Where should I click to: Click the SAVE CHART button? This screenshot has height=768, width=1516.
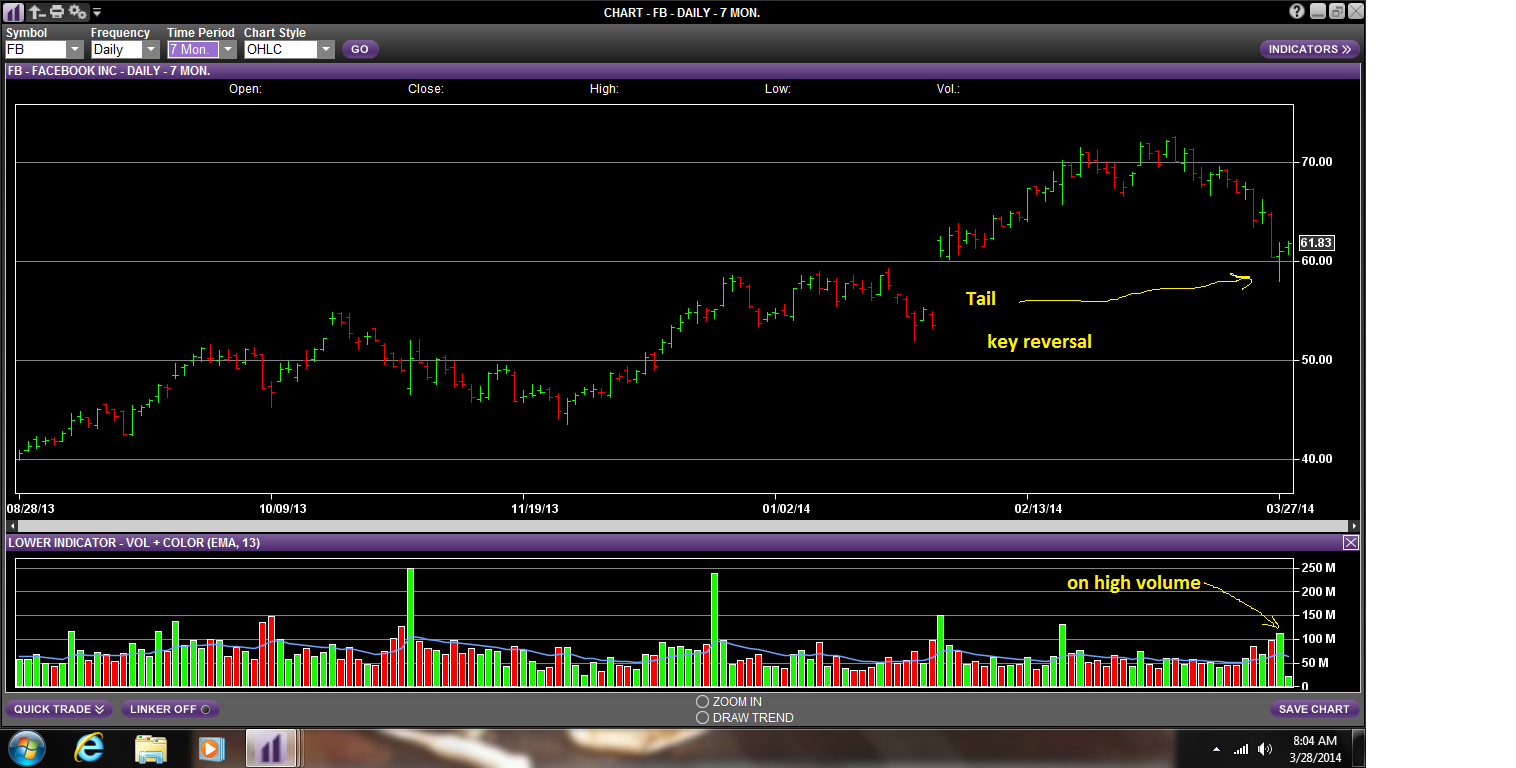pyautogui.click(x=1315, y=709)
